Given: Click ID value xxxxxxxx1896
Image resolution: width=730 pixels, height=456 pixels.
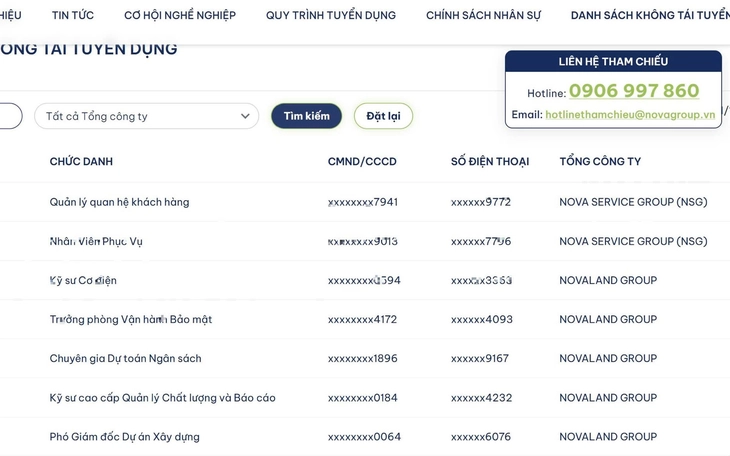Looking at the screenshot, I should [x=363, y=359].
